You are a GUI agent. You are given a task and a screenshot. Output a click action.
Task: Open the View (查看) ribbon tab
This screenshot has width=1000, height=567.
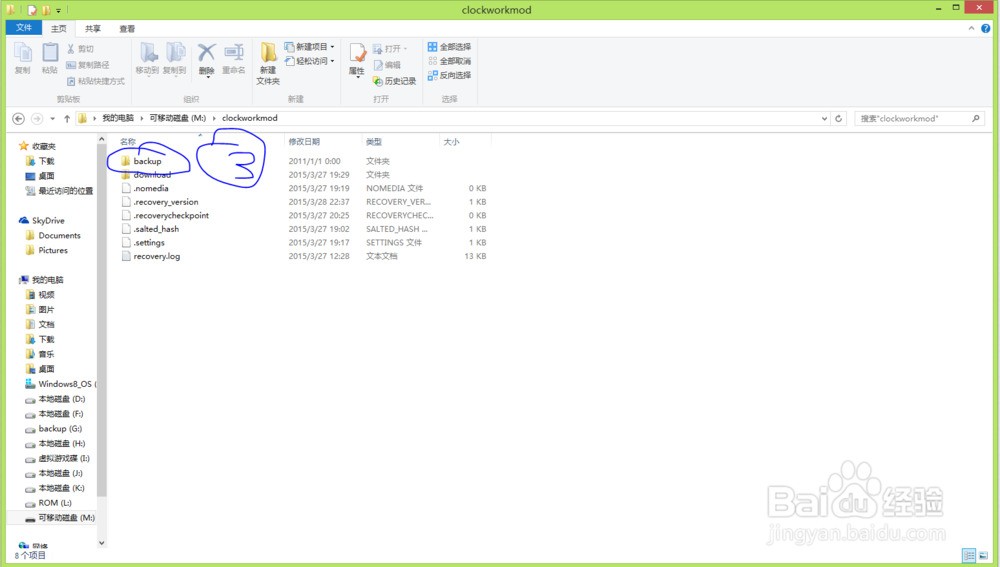pos(127,29)
